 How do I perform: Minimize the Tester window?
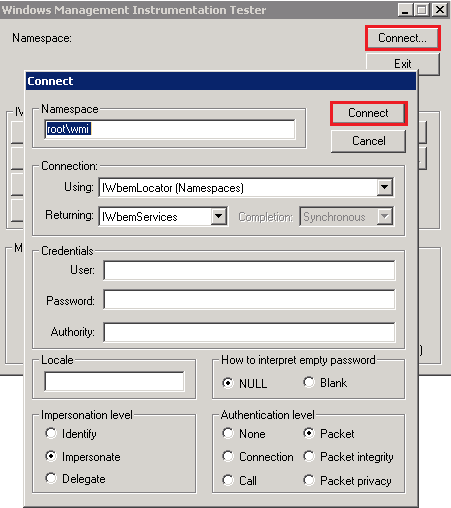(405, 10)
